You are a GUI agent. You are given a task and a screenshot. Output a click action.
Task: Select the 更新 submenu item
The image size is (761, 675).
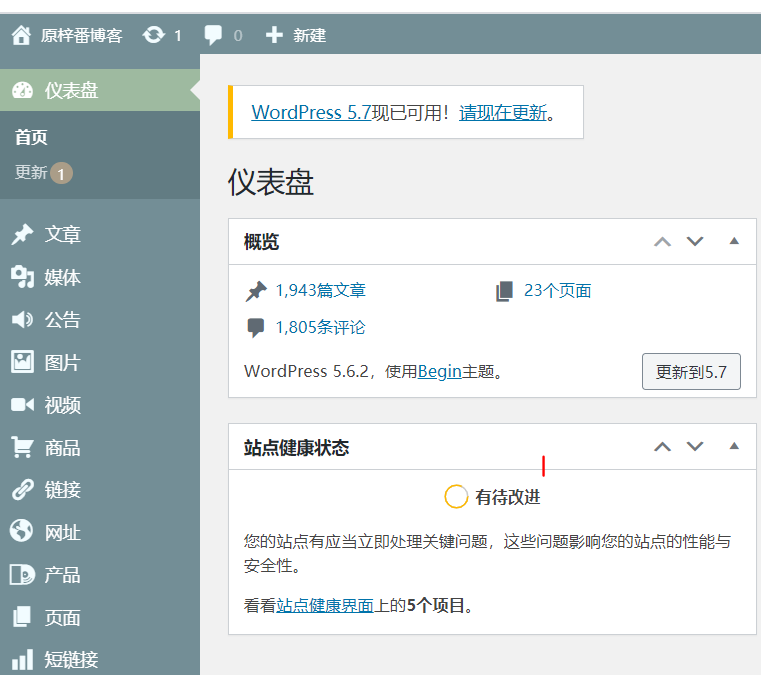point(31,172)
